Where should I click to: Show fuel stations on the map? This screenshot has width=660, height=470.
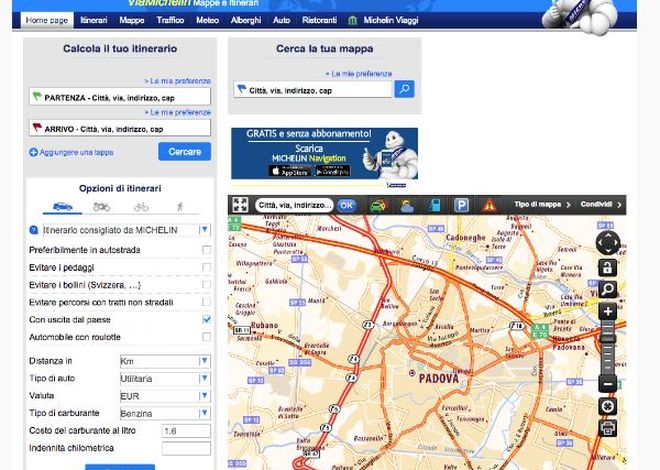coord(434,205)
